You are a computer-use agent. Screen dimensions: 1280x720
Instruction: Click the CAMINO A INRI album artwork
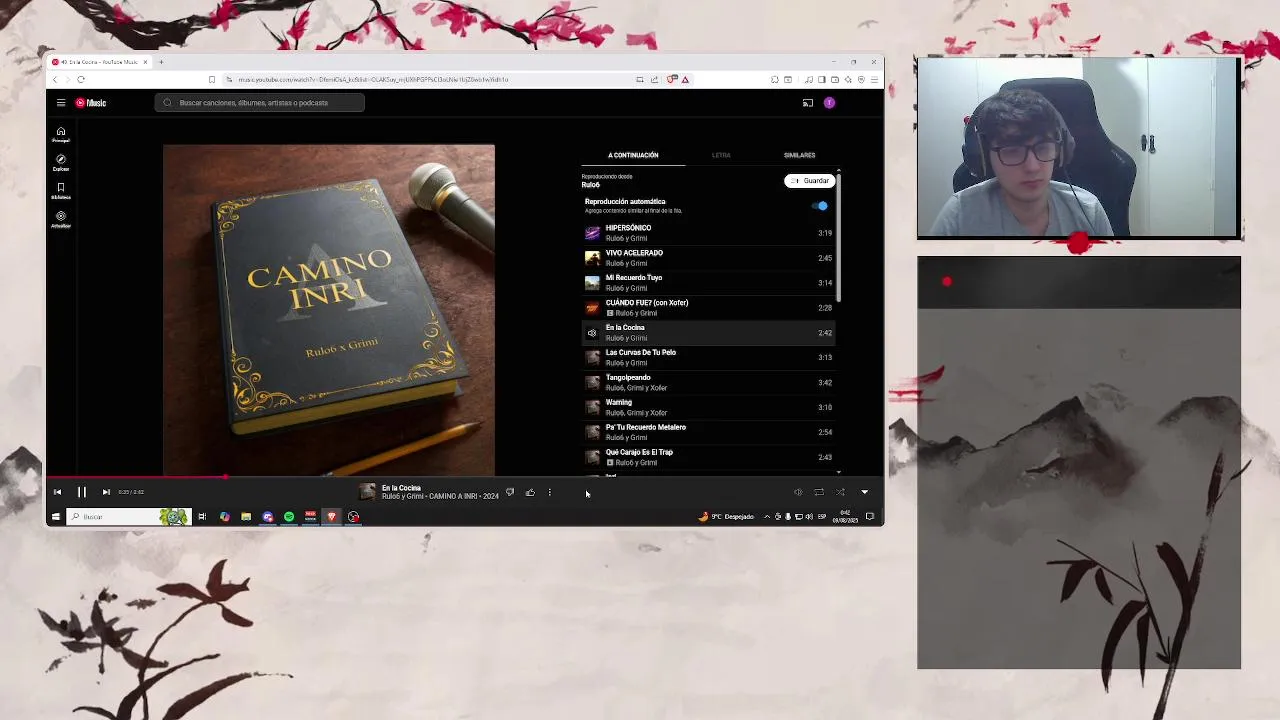coord(329,310)
